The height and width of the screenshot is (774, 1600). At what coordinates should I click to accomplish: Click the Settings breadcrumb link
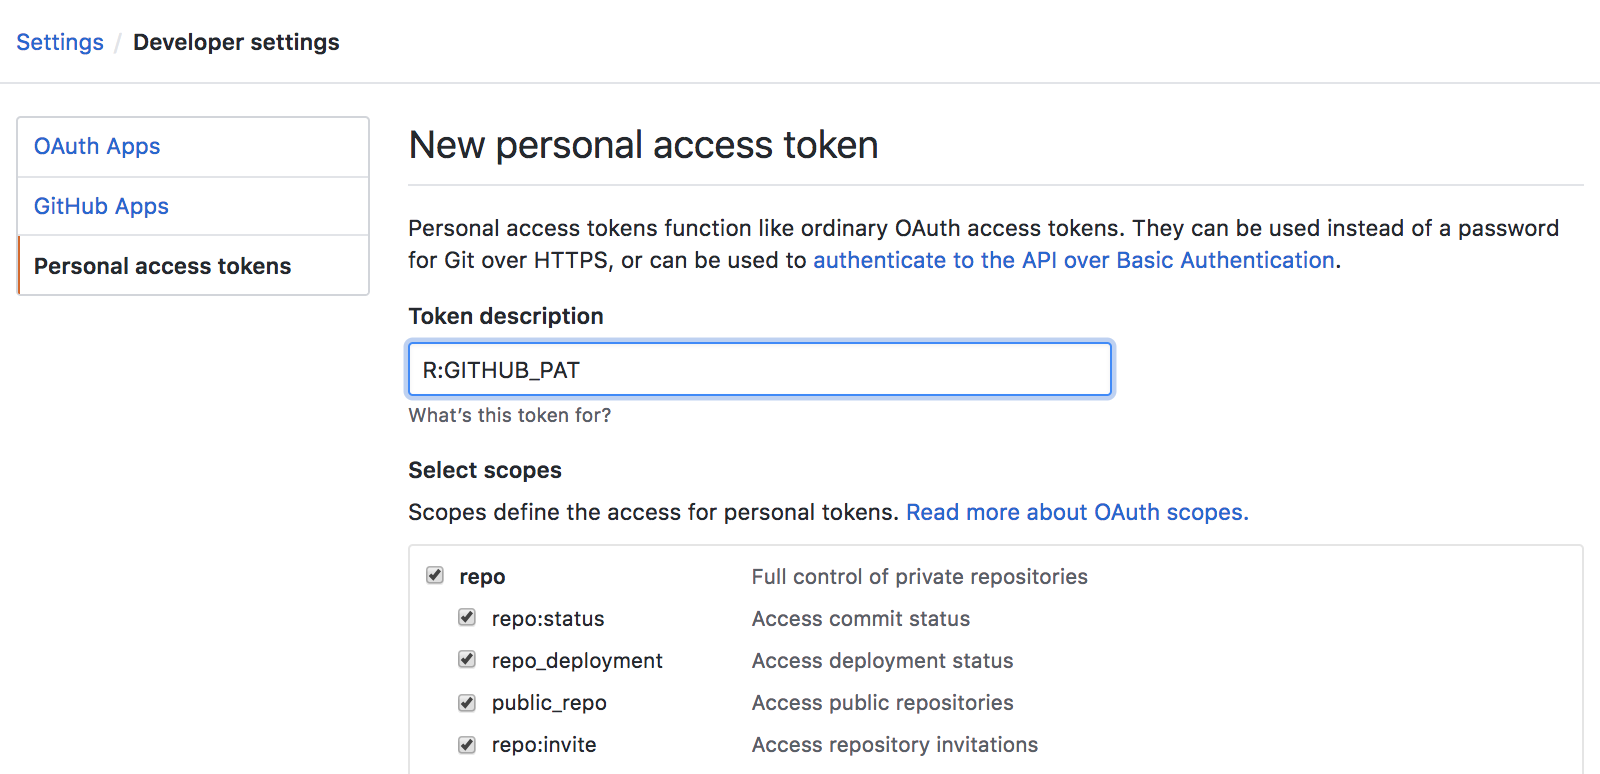pyautogui.click(x=59, y=42)
